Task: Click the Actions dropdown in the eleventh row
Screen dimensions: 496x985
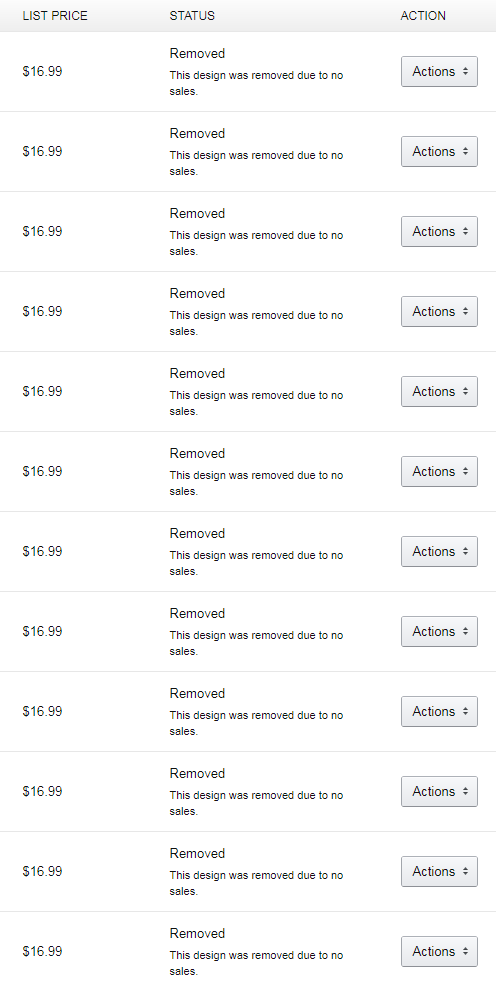Action: pos(439,871)
